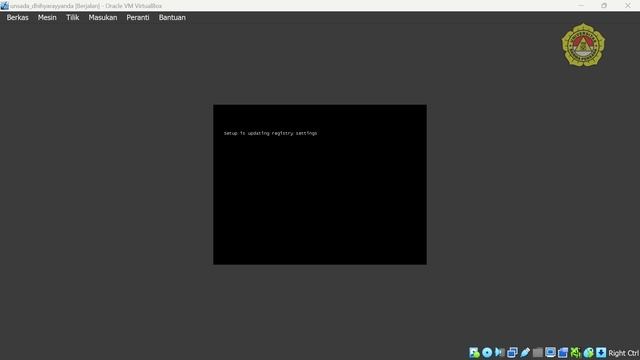This screenshot has height=360, width=640.
Task: Click the recording status icon
Action: coord(563,353)
